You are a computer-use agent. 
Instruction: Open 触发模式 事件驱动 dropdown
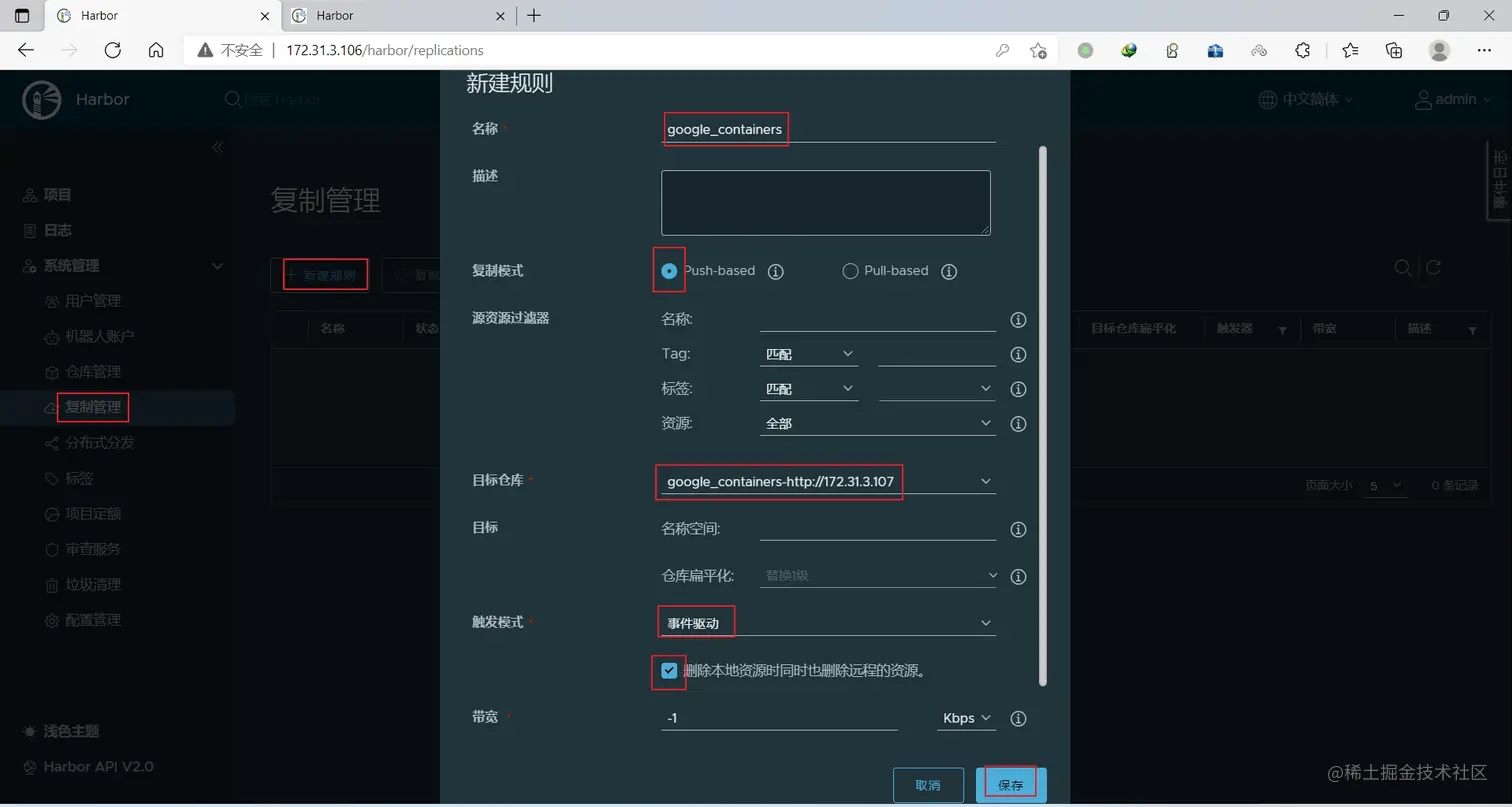828,623
